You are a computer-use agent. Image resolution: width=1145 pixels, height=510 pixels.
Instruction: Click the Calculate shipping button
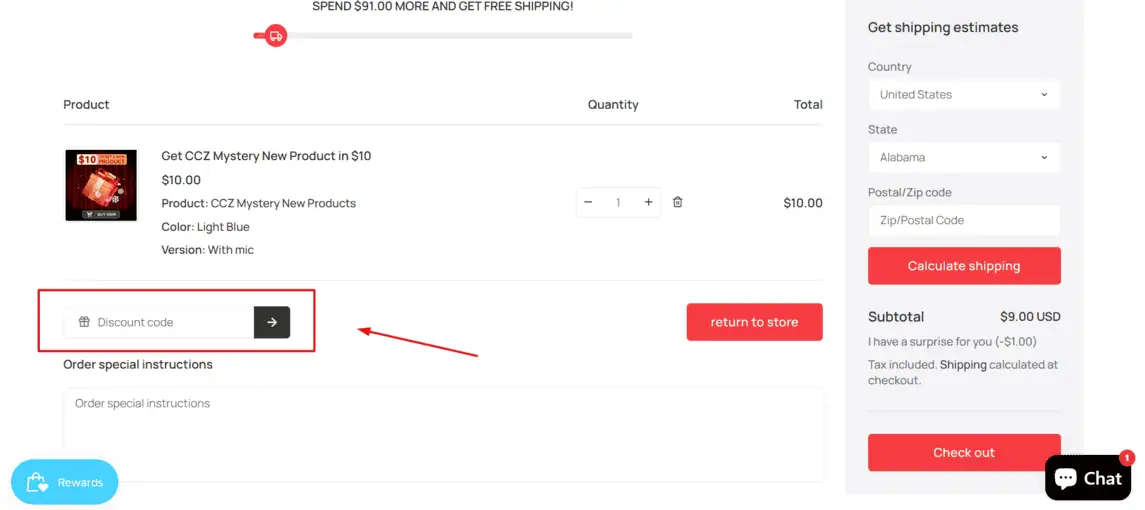point(964,266)
